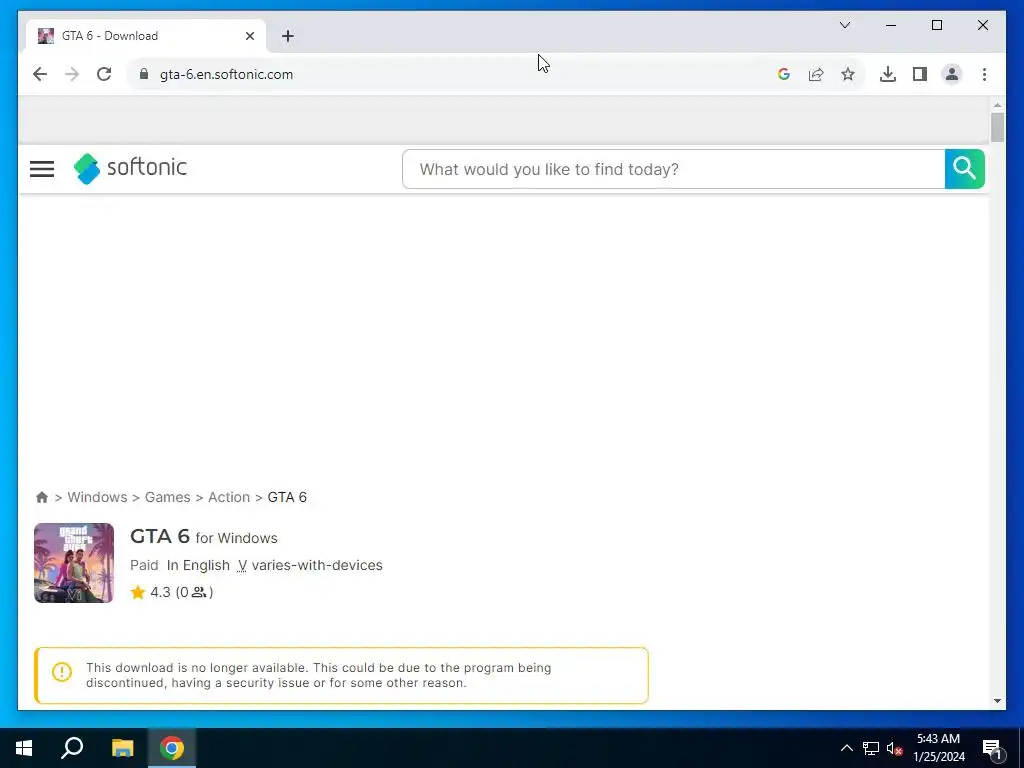Click the 4.3 star rating
1024x768 pixels.
click(150, 592)
